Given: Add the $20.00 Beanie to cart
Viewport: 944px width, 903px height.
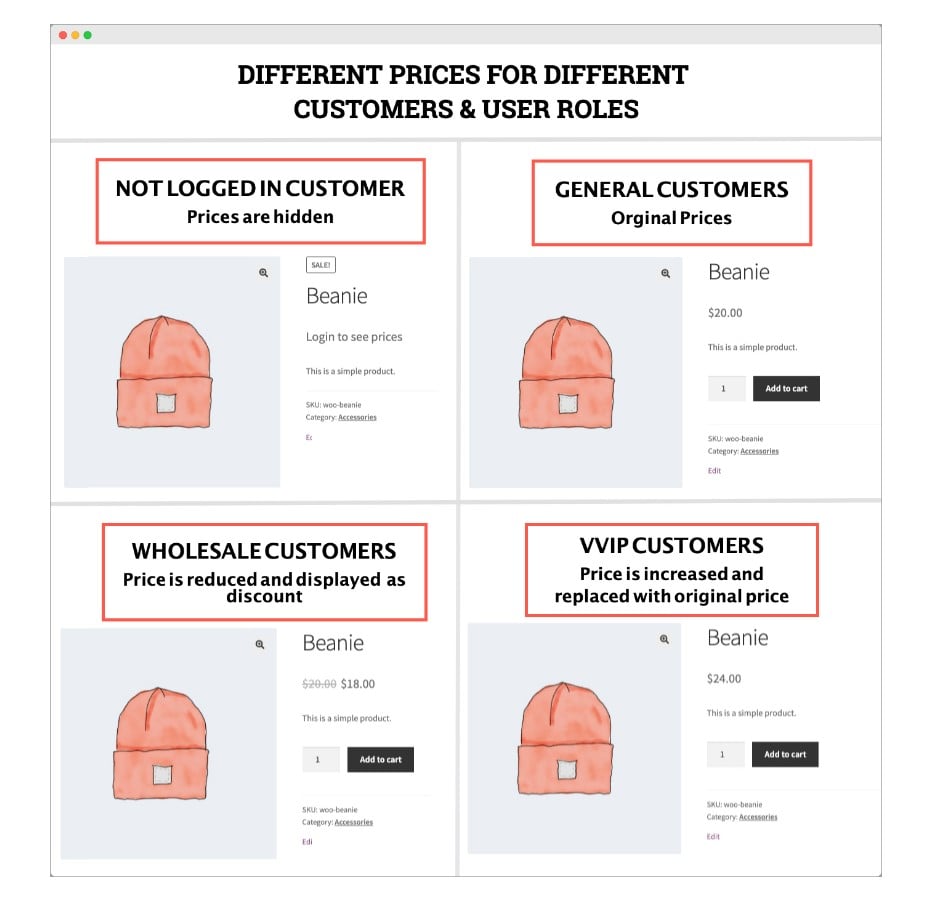Looking at the screenshot, I should pyautogui.click(x=786, y=389).
